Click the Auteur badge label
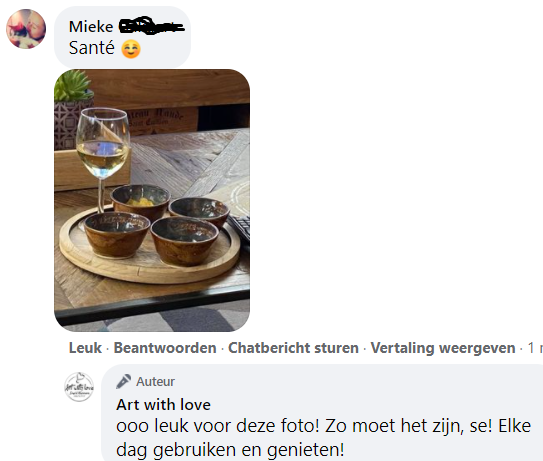Image resolution: width=543 pixels, height=461 pixels. click(155, 382)
